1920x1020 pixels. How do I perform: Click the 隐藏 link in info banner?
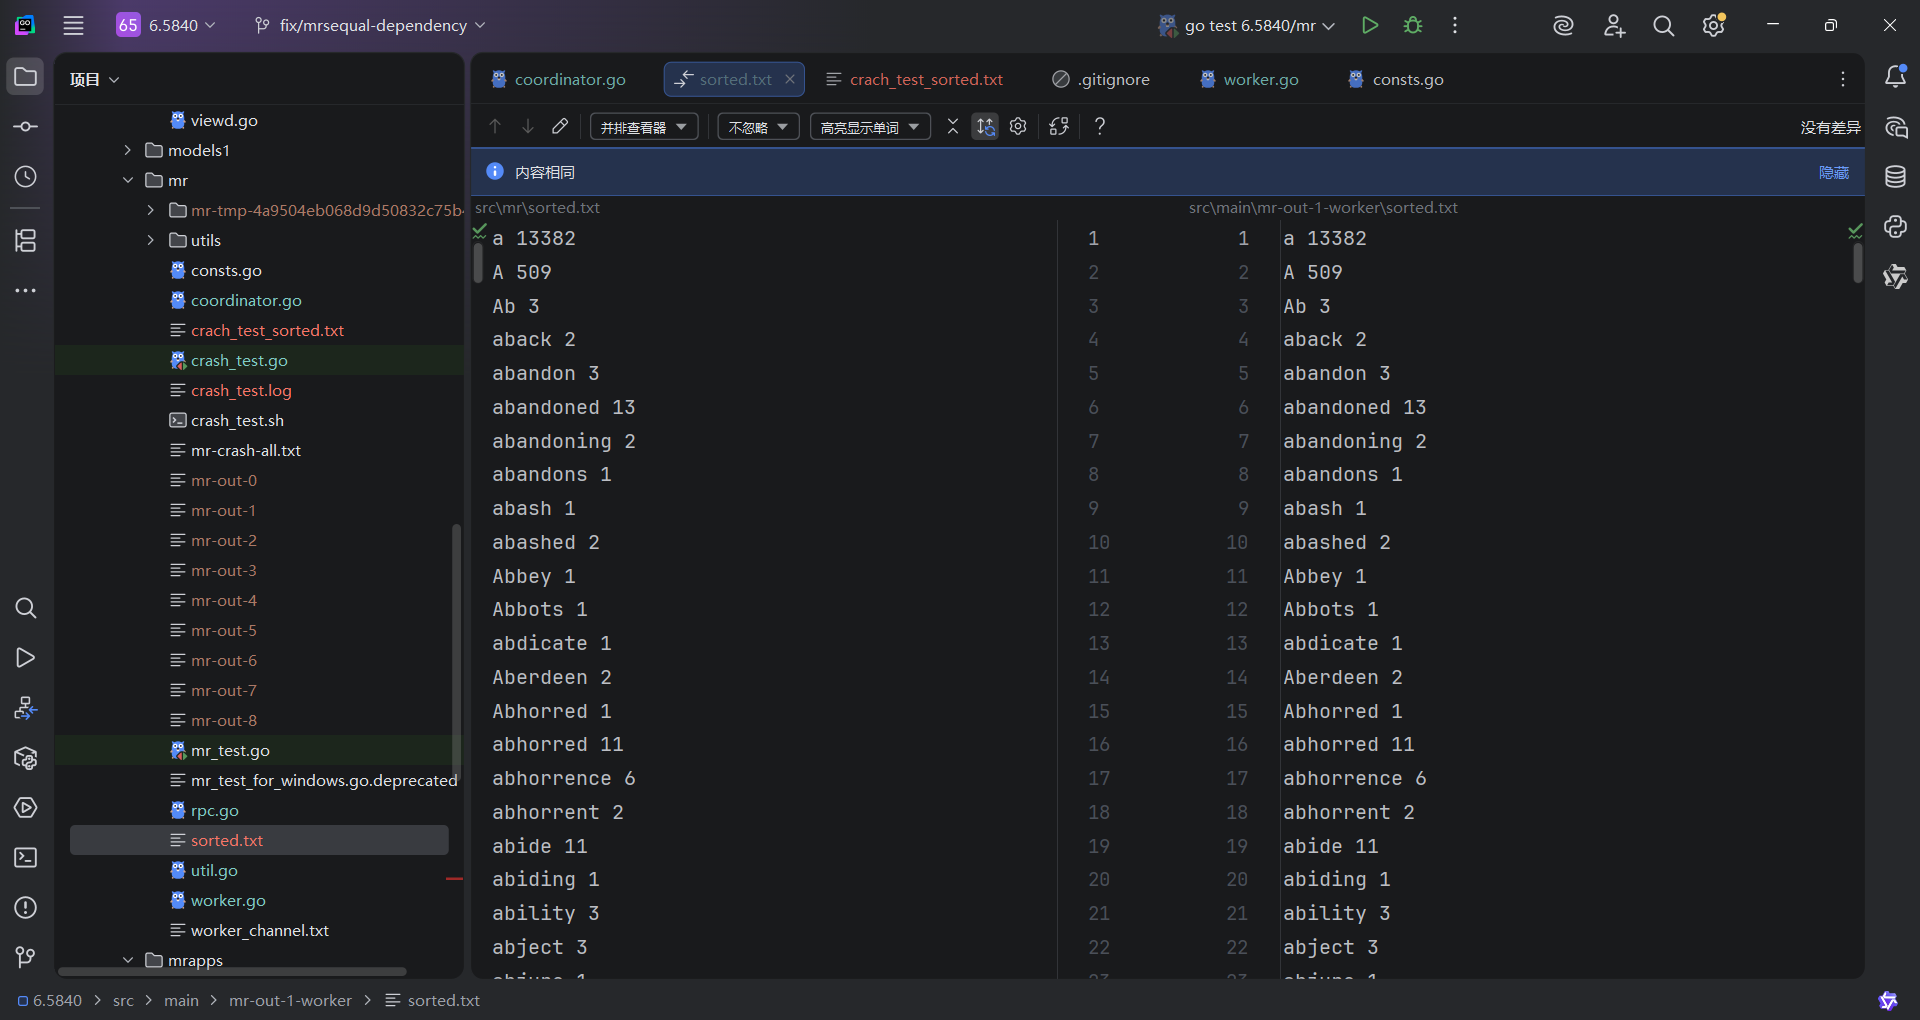pyautogui.click(x=1833, y=172)
